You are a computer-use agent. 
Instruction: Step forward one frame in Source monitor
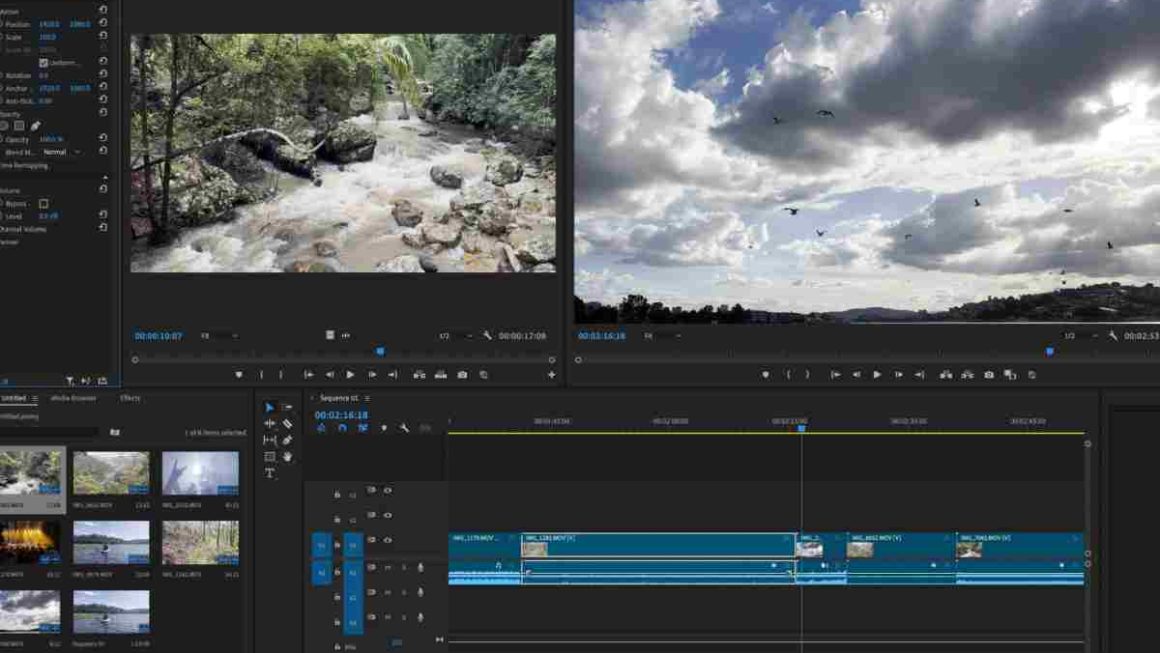click(x=372, y=375)
